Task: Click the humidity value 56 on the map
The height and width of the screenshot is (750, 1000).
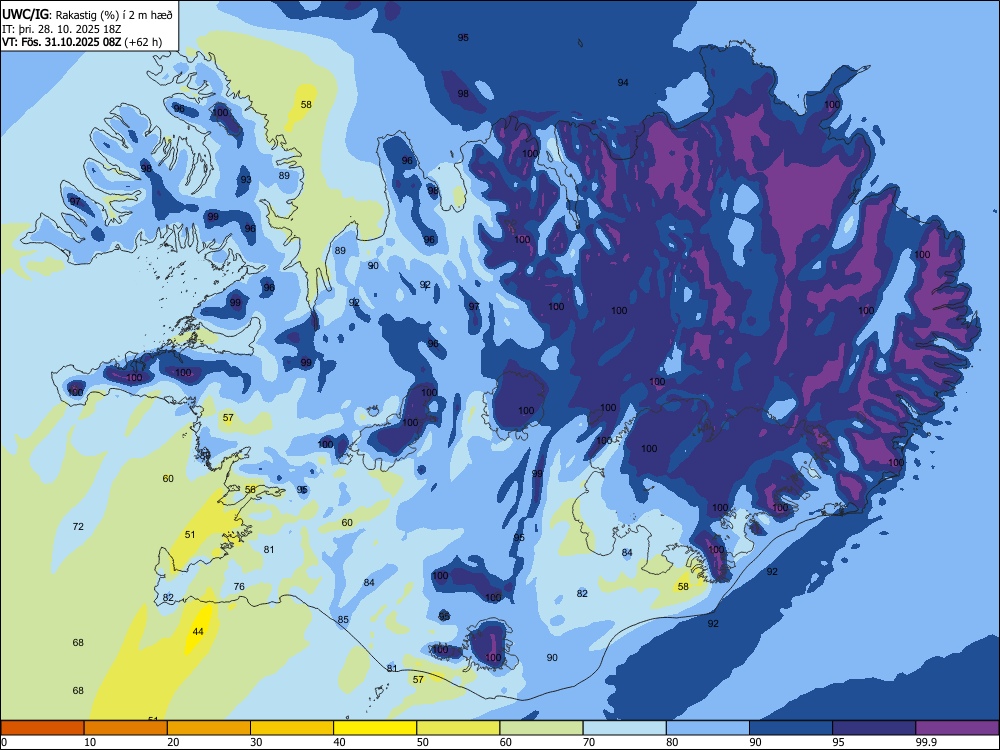Action: tap(250, 490)
